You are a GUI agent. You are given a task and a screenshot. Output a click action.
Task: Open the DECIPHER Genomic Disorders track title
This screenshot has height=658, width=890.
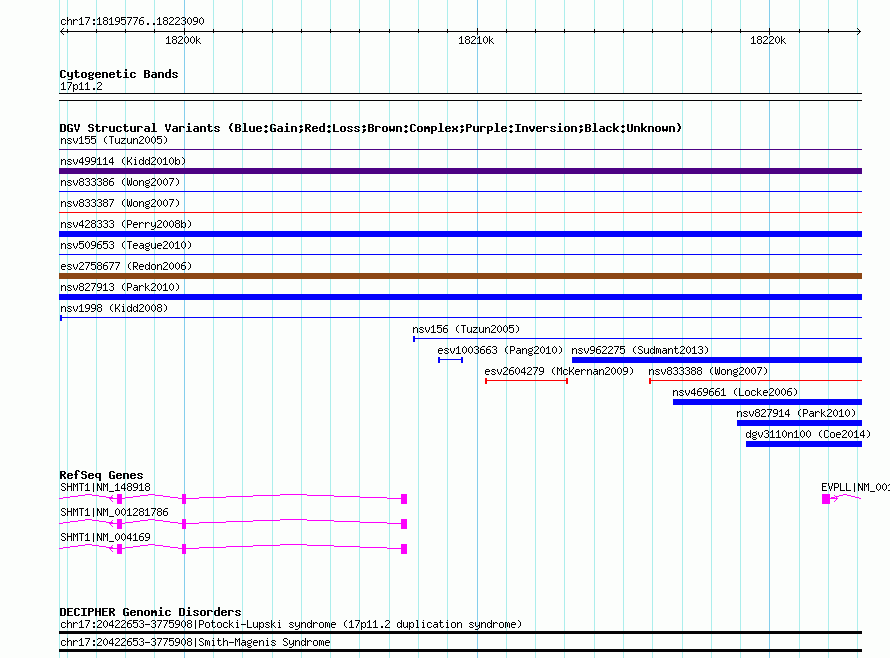coord(150,612)
